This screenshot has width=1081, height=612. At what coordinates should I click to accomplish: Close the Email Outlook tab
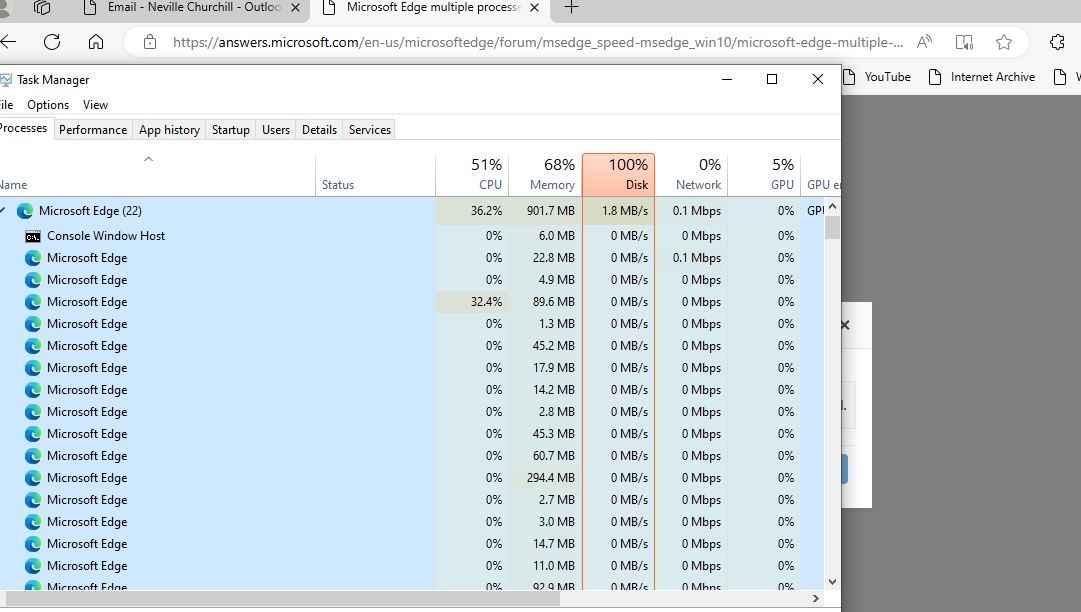click(295, 8)
